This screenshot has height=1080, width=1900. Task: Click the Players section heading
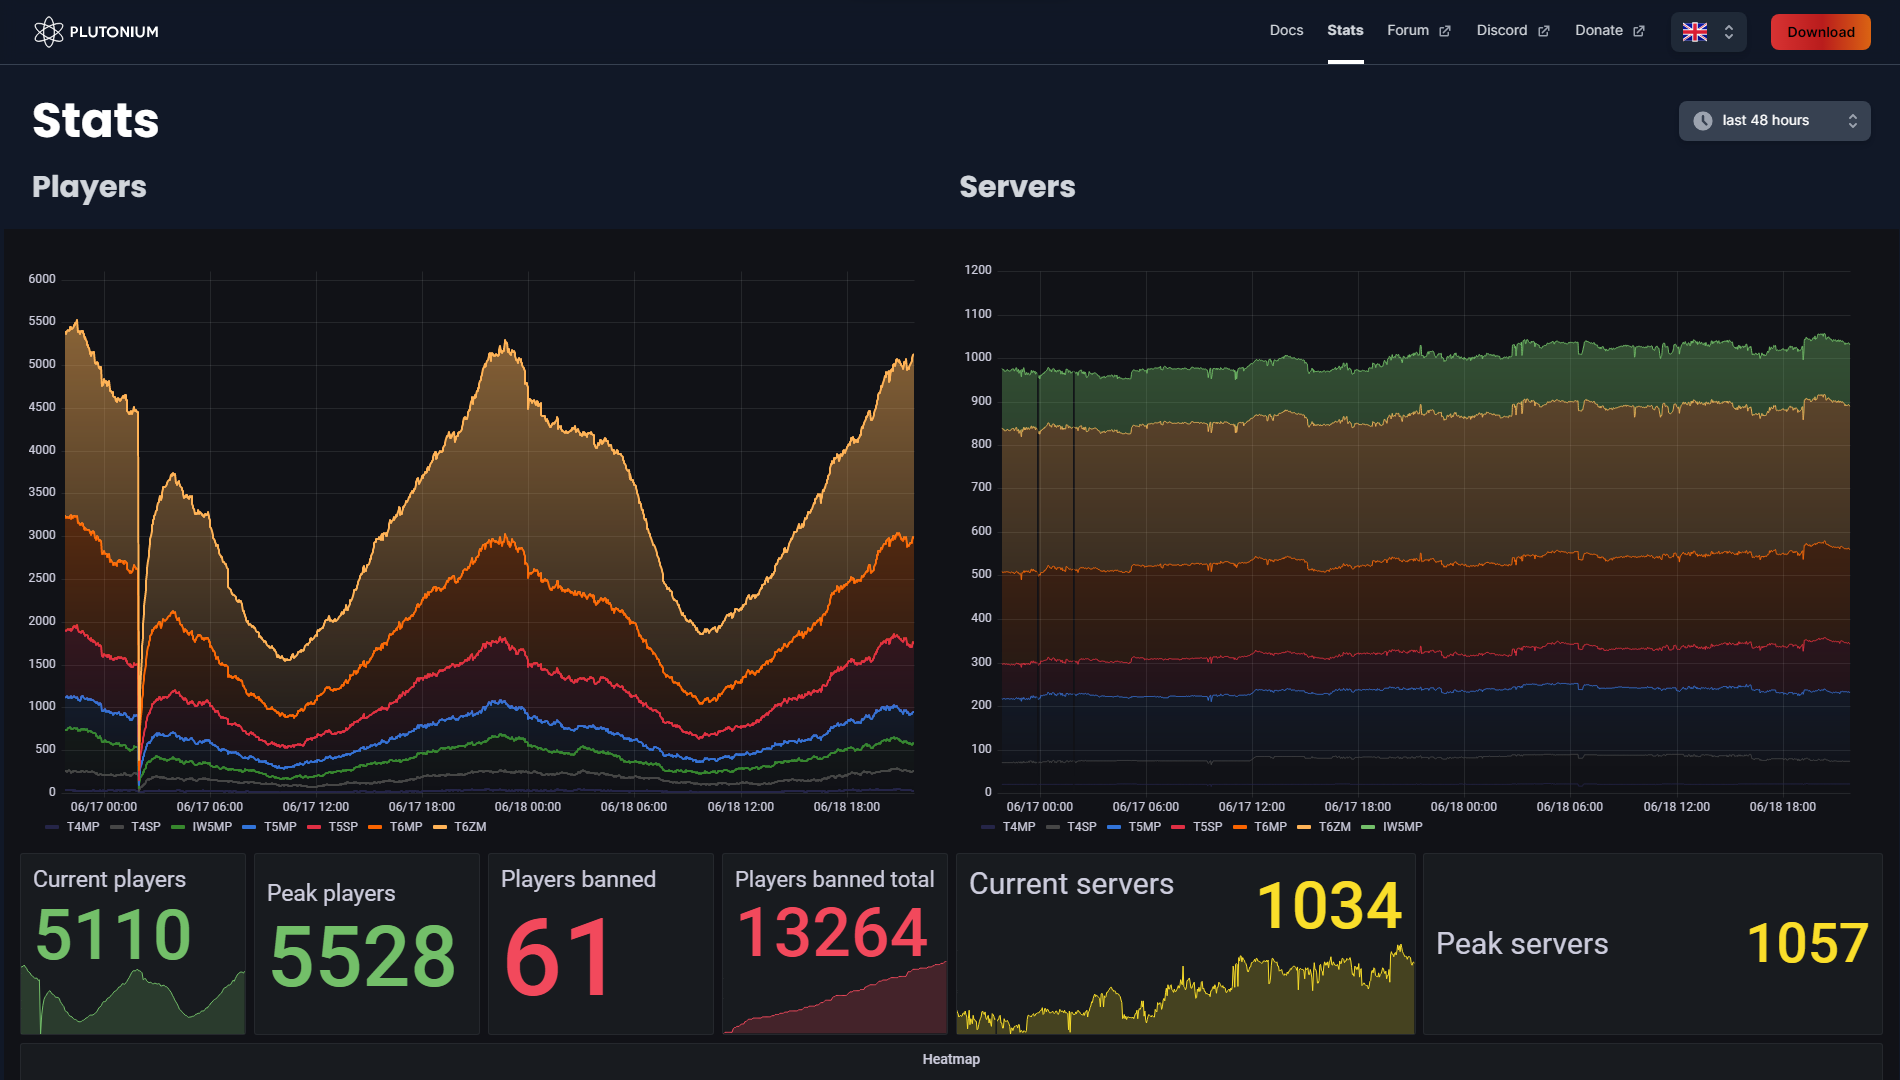[x=89, y=187]
